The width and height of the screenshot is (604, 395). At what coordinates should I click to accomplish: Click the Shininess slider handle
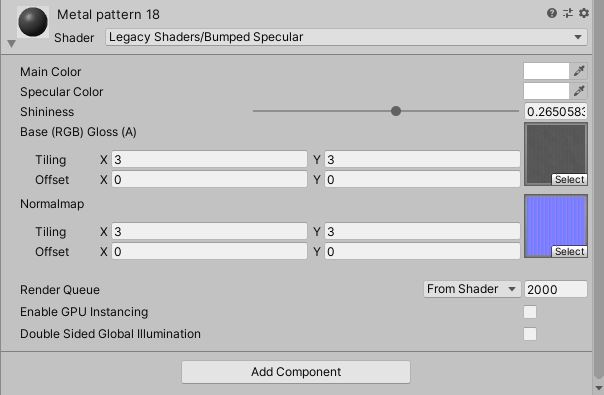396,111
